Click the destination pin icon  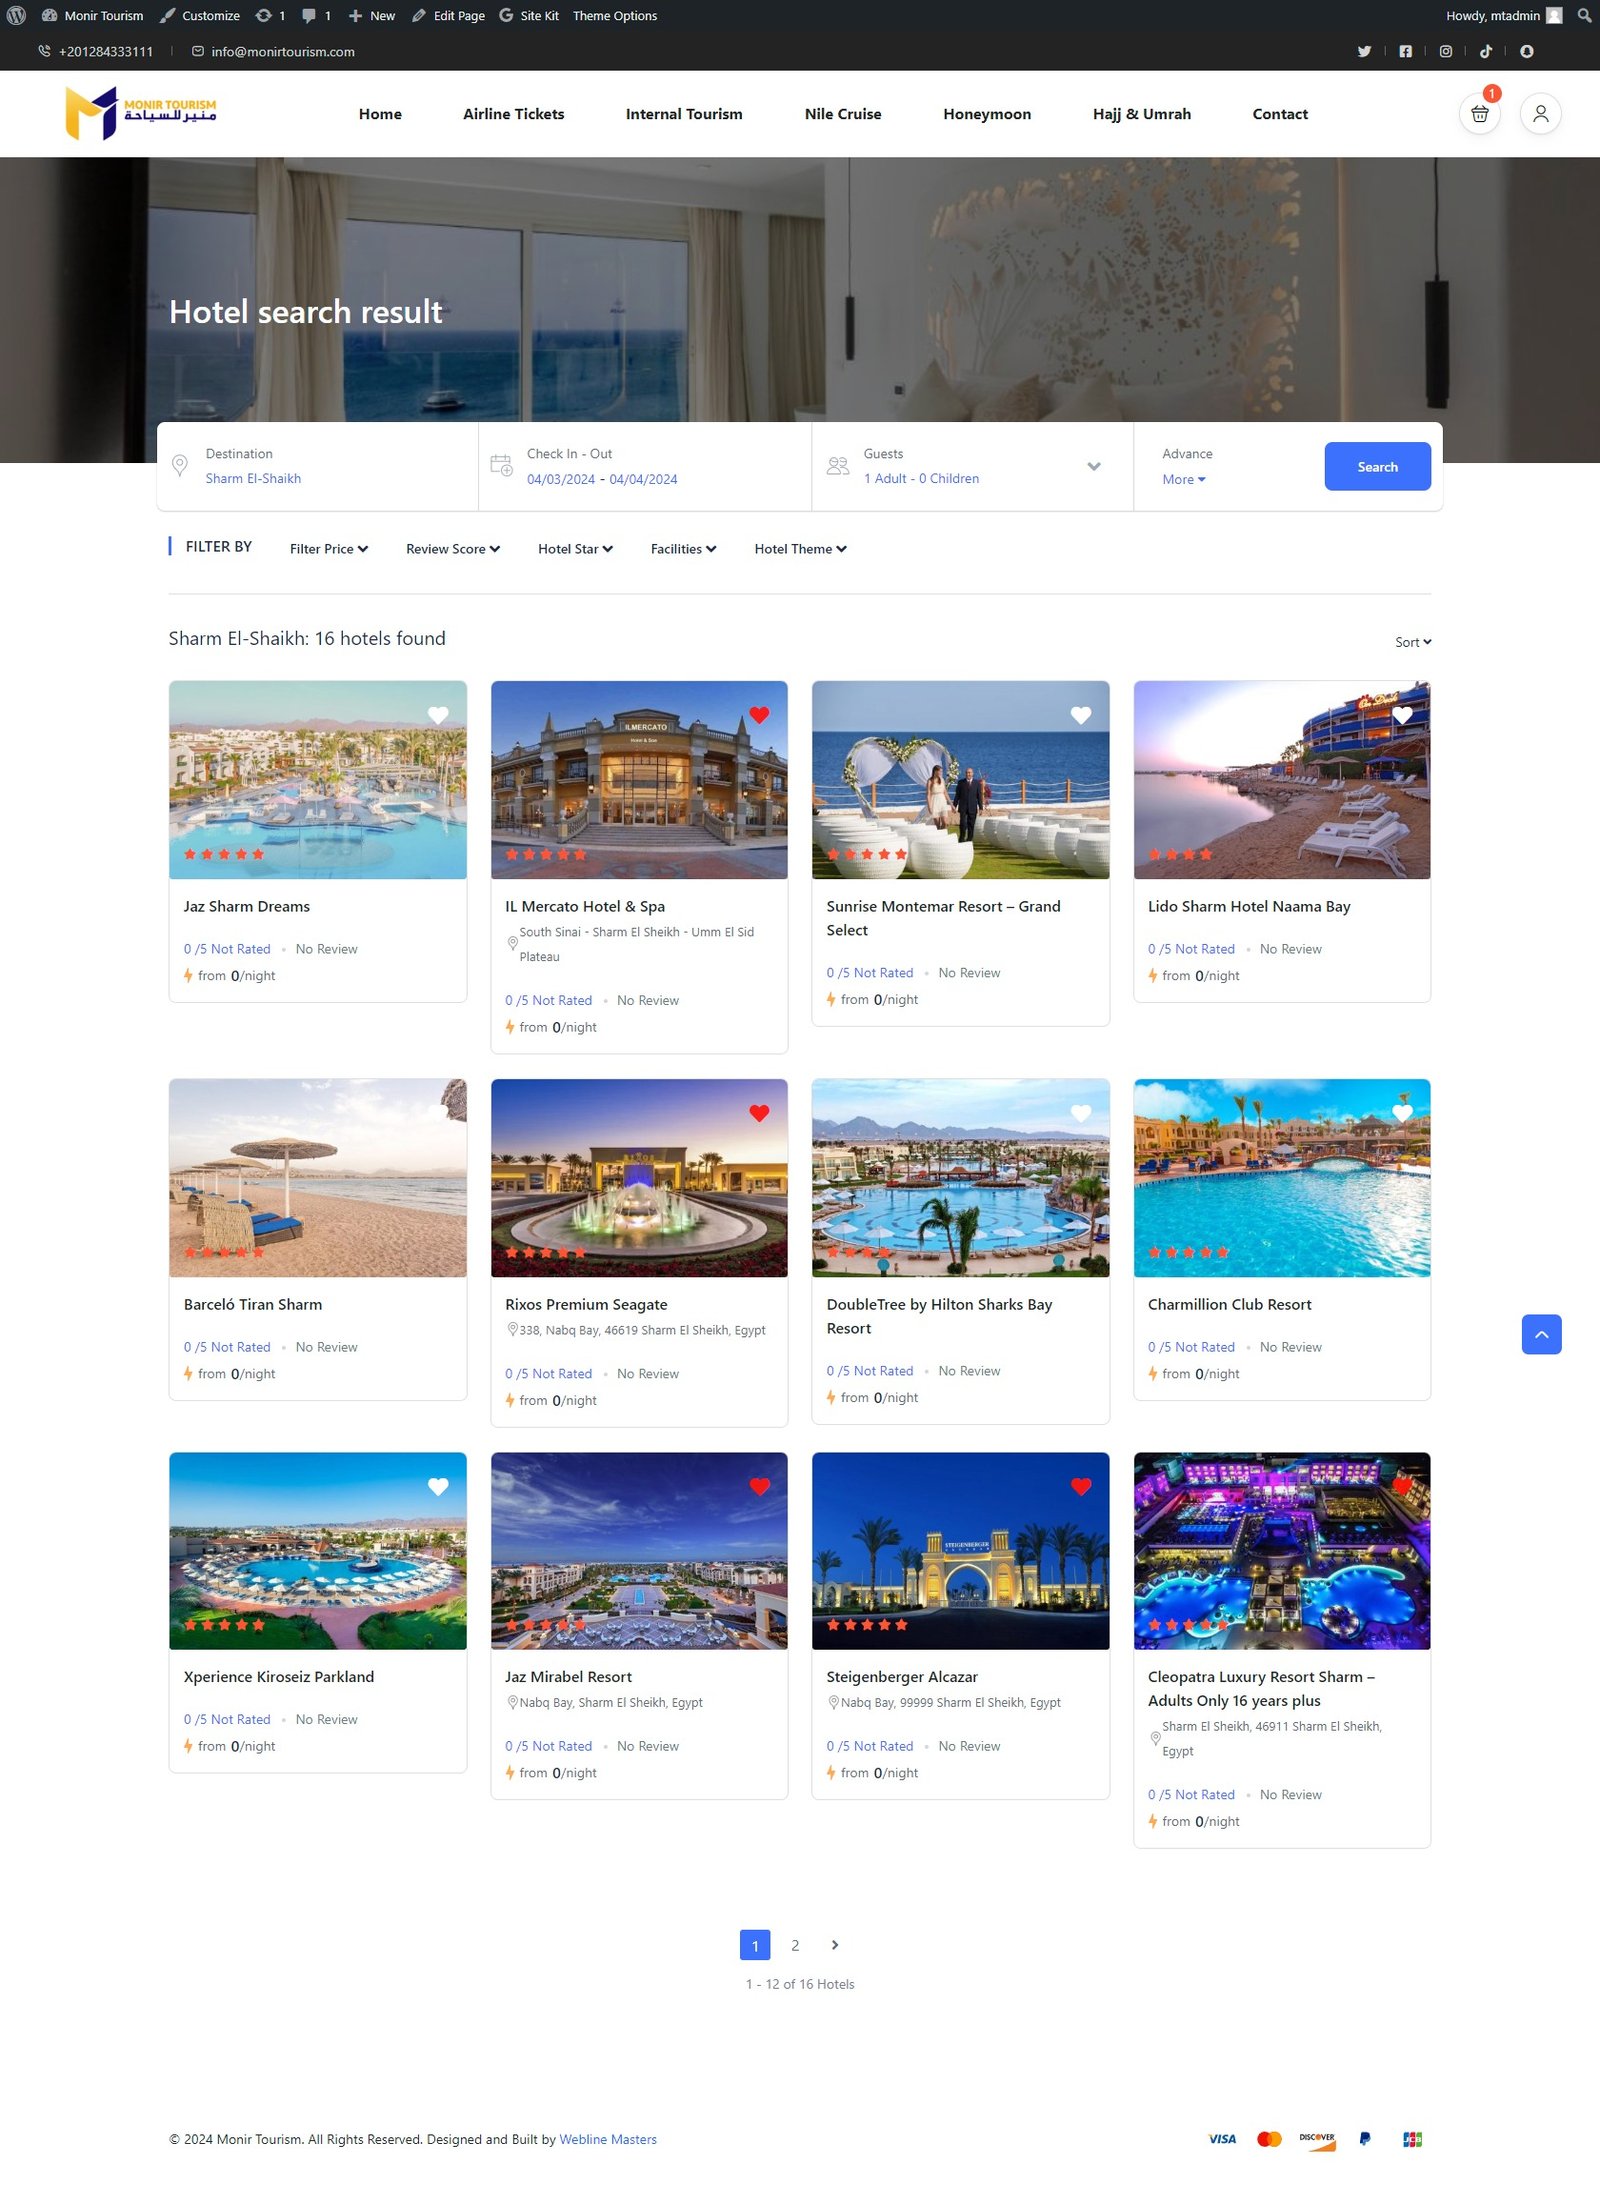[x=180, y=466]
